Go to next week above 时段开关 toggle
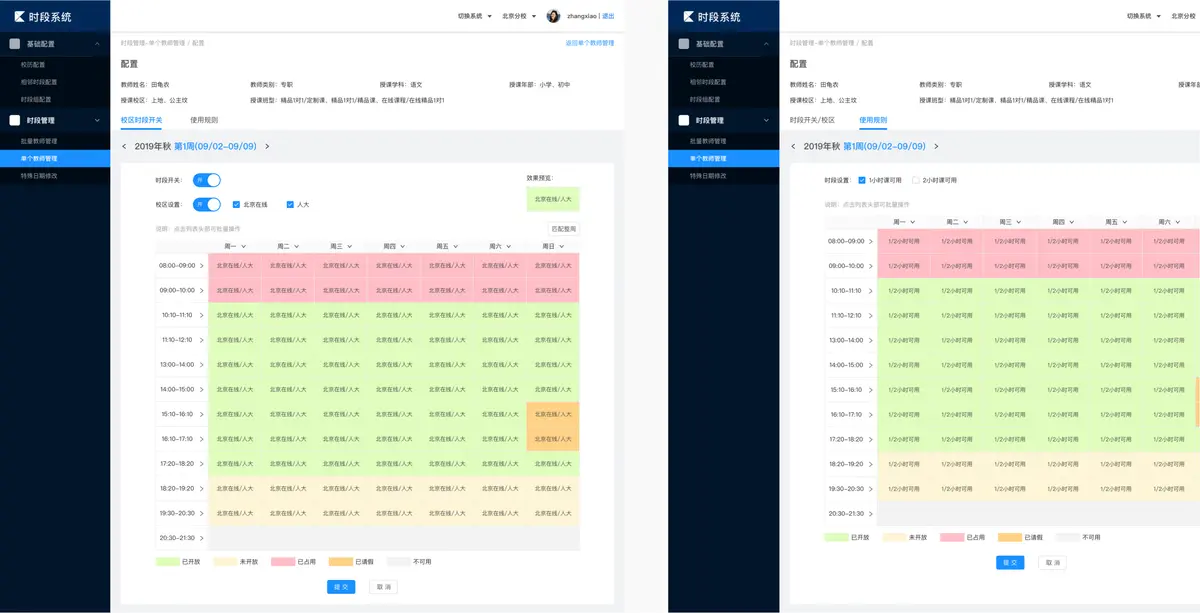This screenshot has height=613, width=1200. point(267,147)
